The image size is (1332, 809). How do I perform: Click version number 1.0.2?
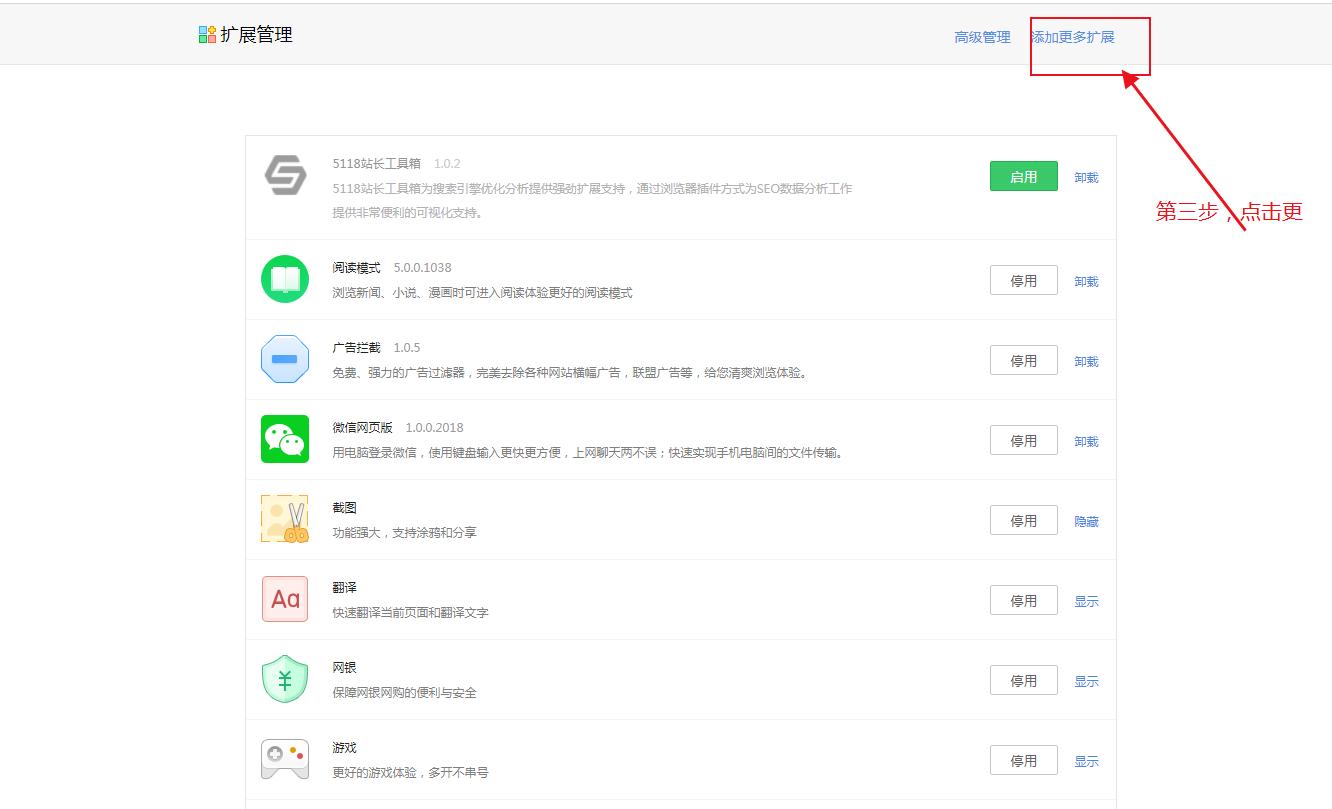447,163
